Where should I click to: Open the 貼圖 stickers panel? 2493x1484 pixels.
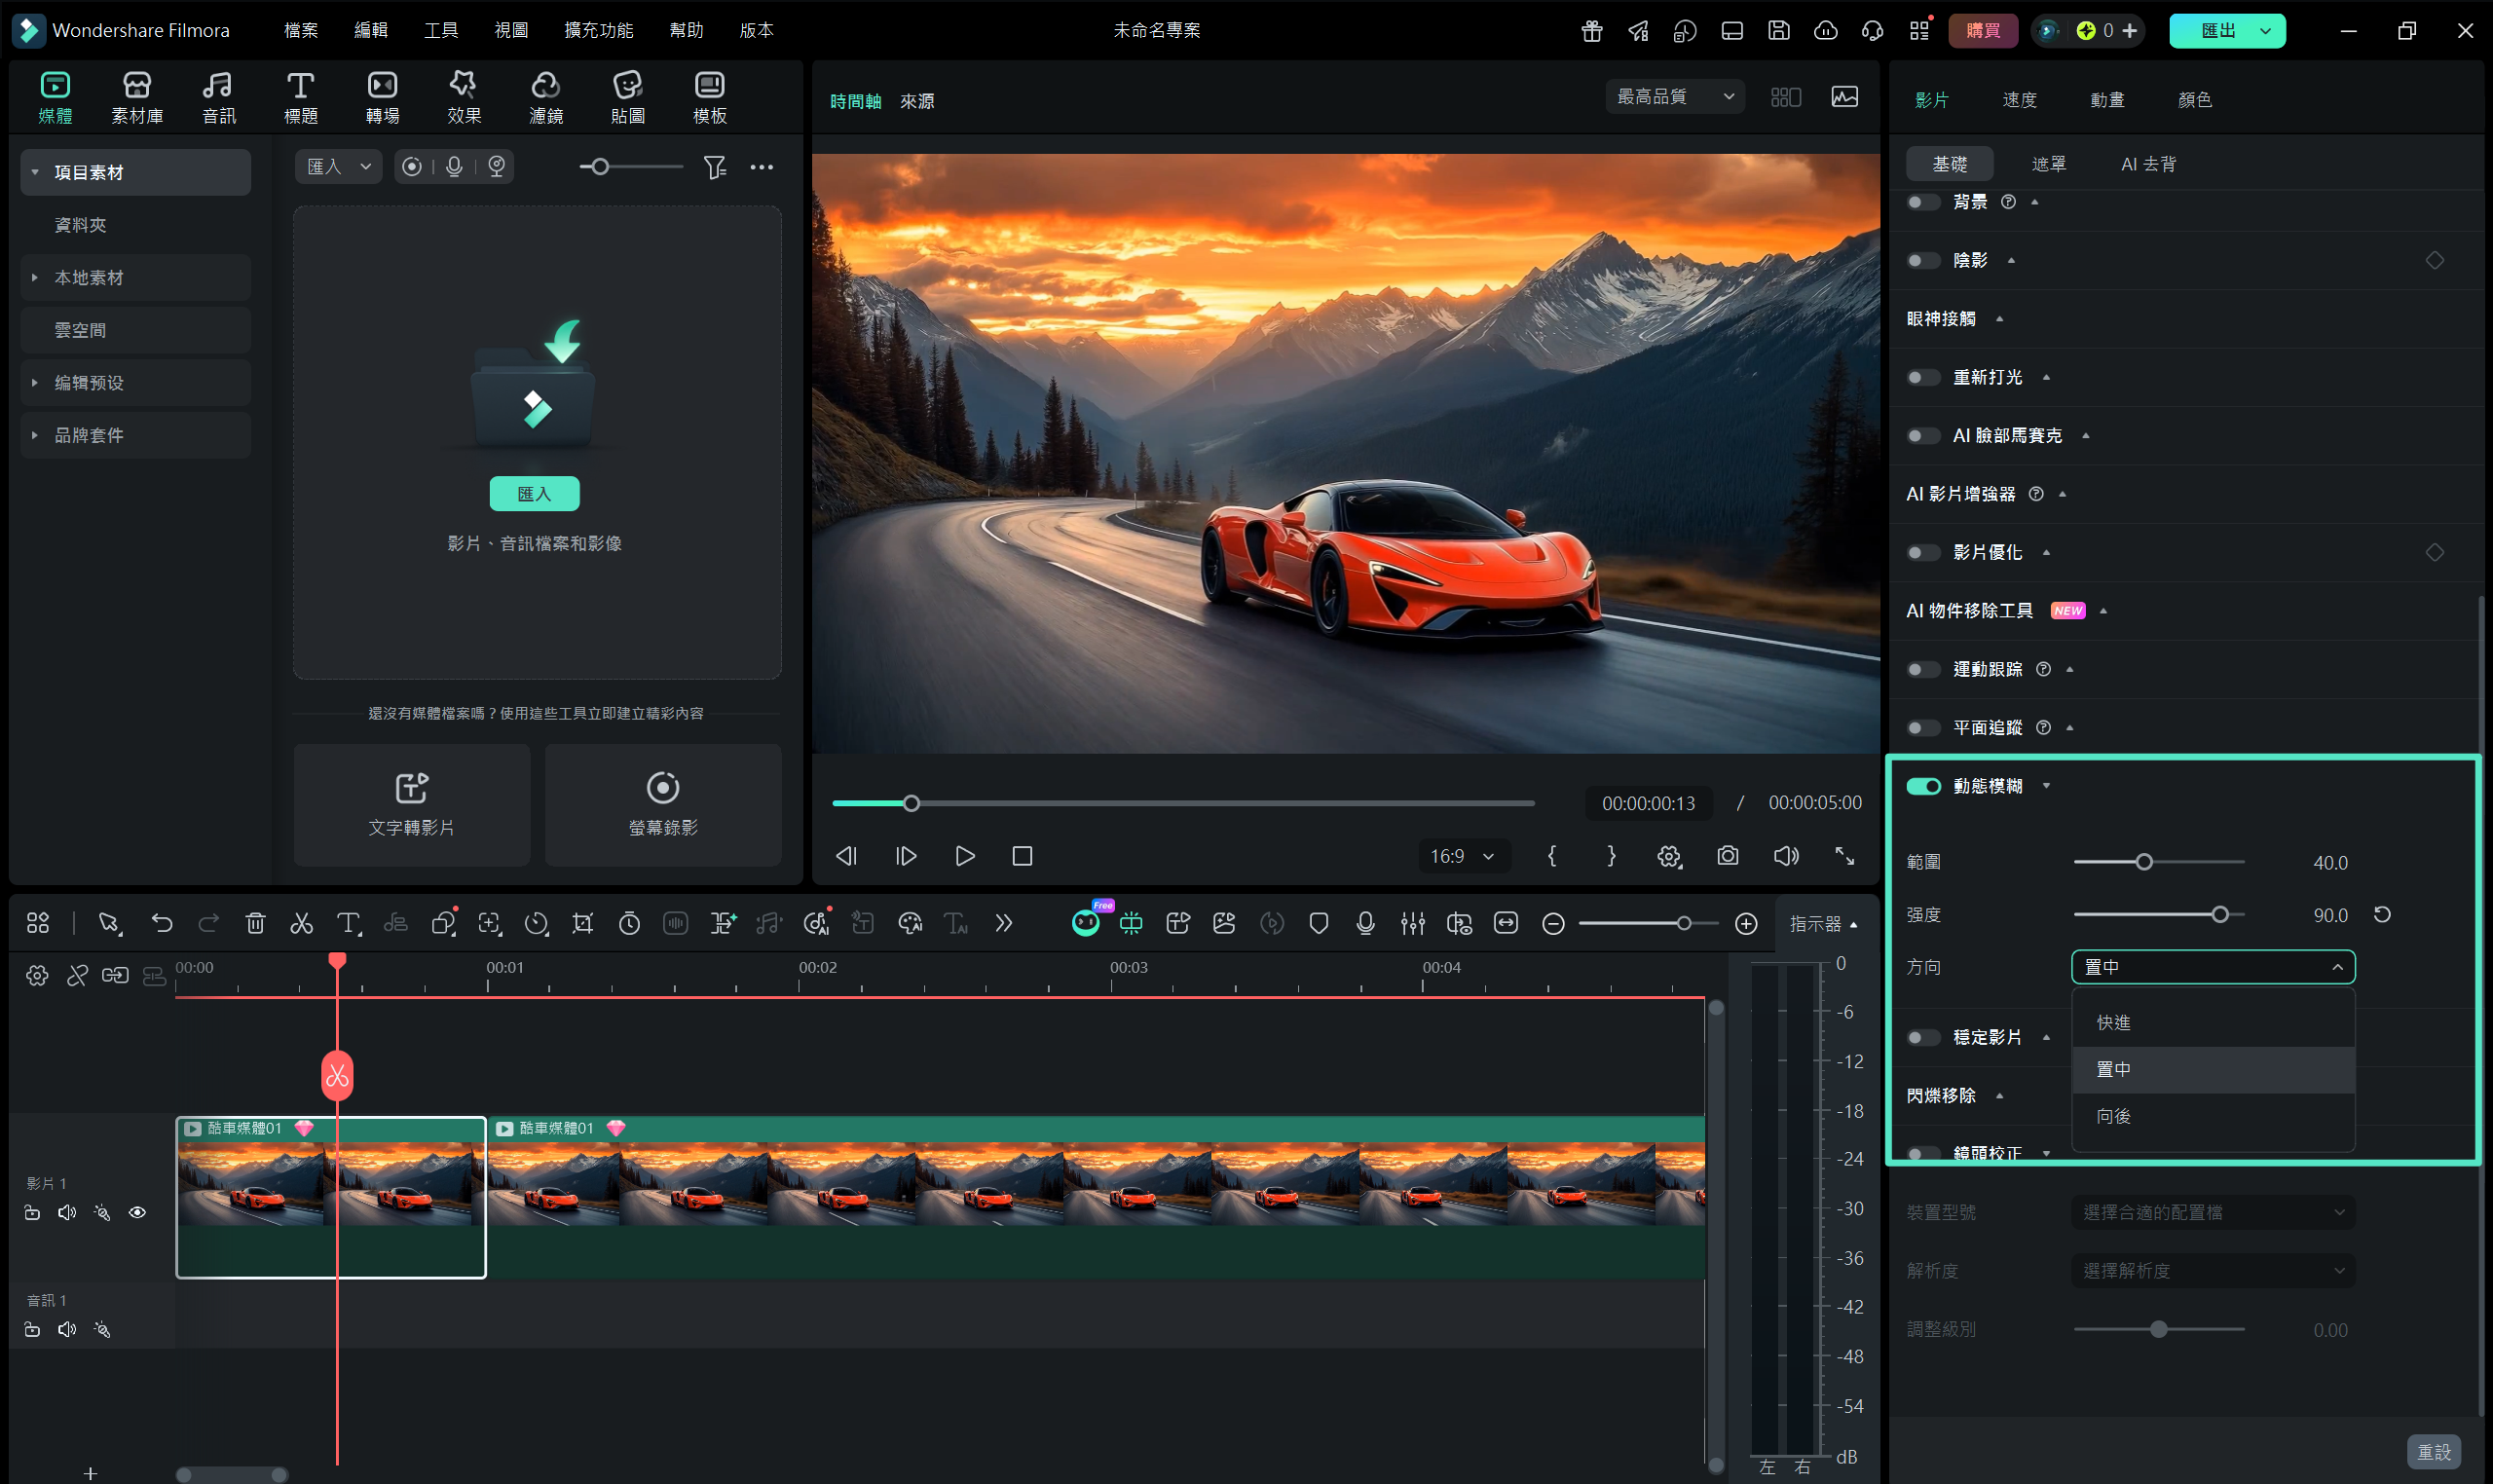pos(628,98)
